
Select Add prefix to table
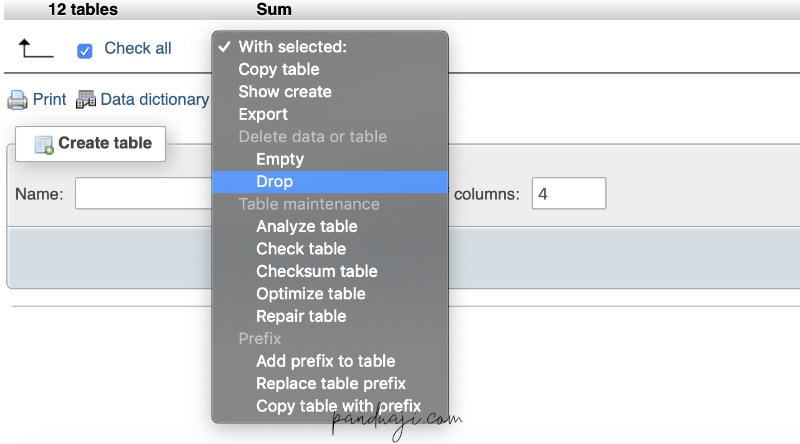click(325, 361)
